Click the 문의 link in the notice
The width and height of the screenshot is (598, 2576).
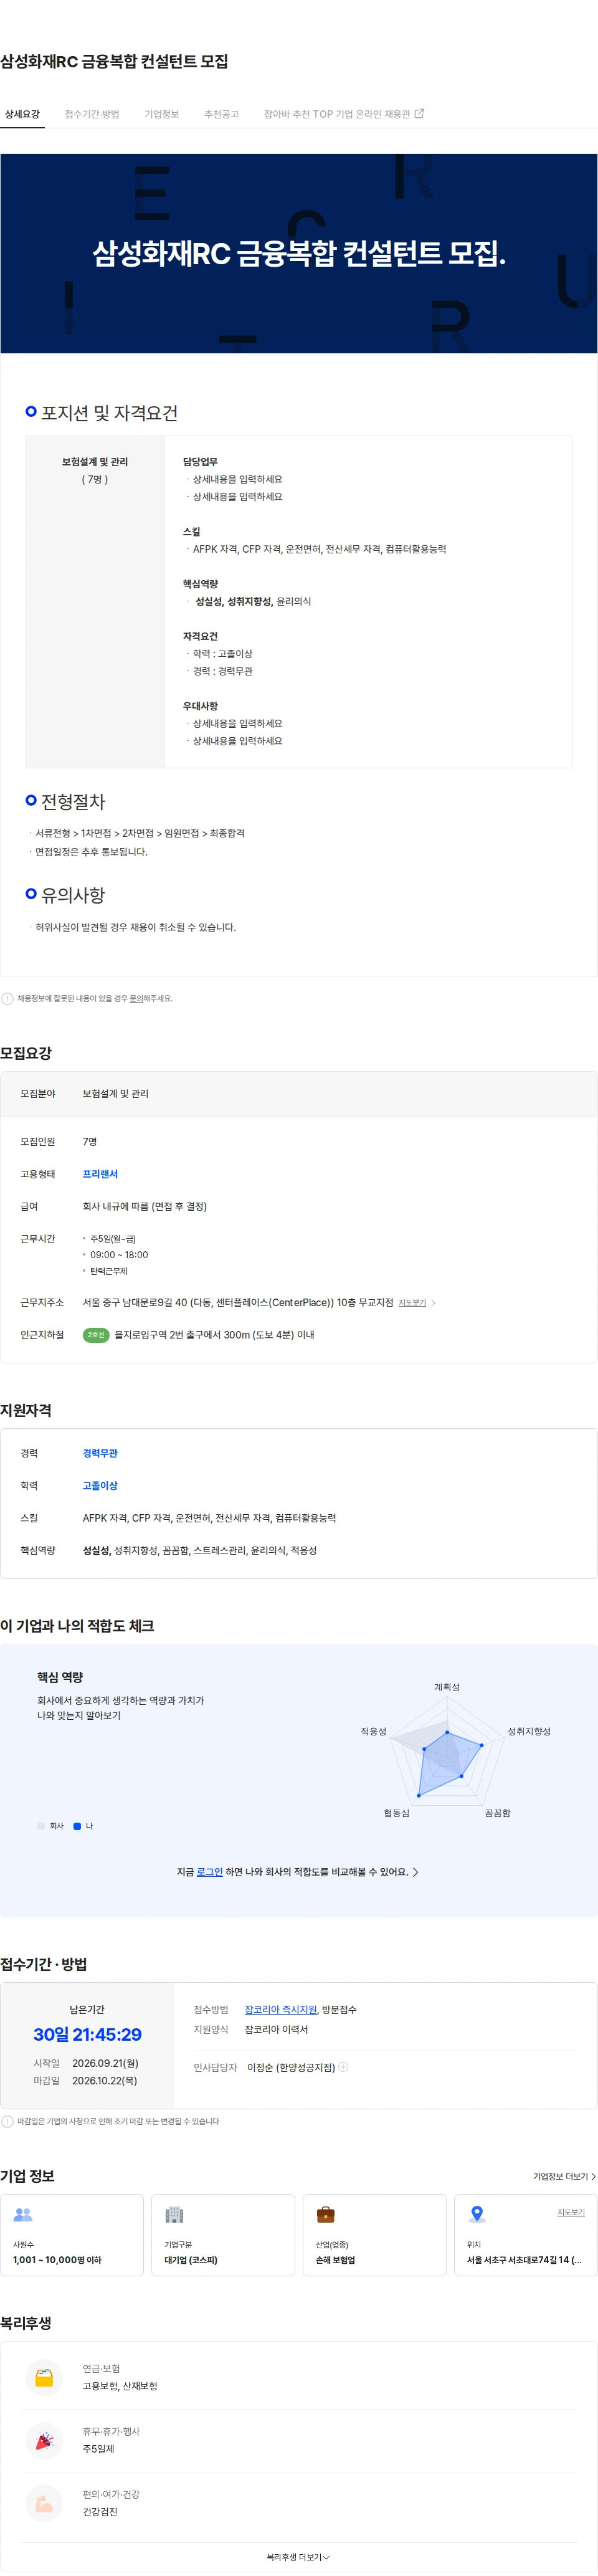pyautogui.click(x=137, y=998)
